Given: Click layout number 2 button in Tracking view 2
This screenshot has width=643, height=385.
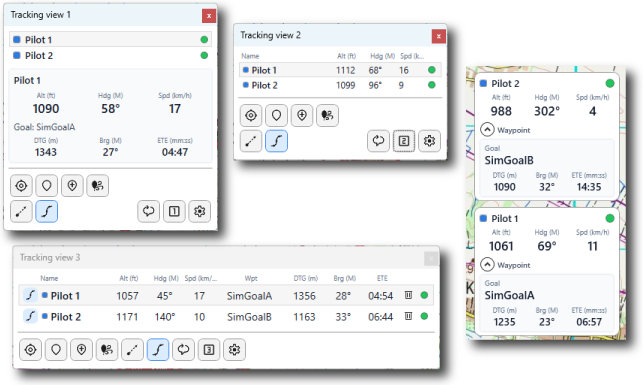Looking at the screenshot, I should (404, 141).
